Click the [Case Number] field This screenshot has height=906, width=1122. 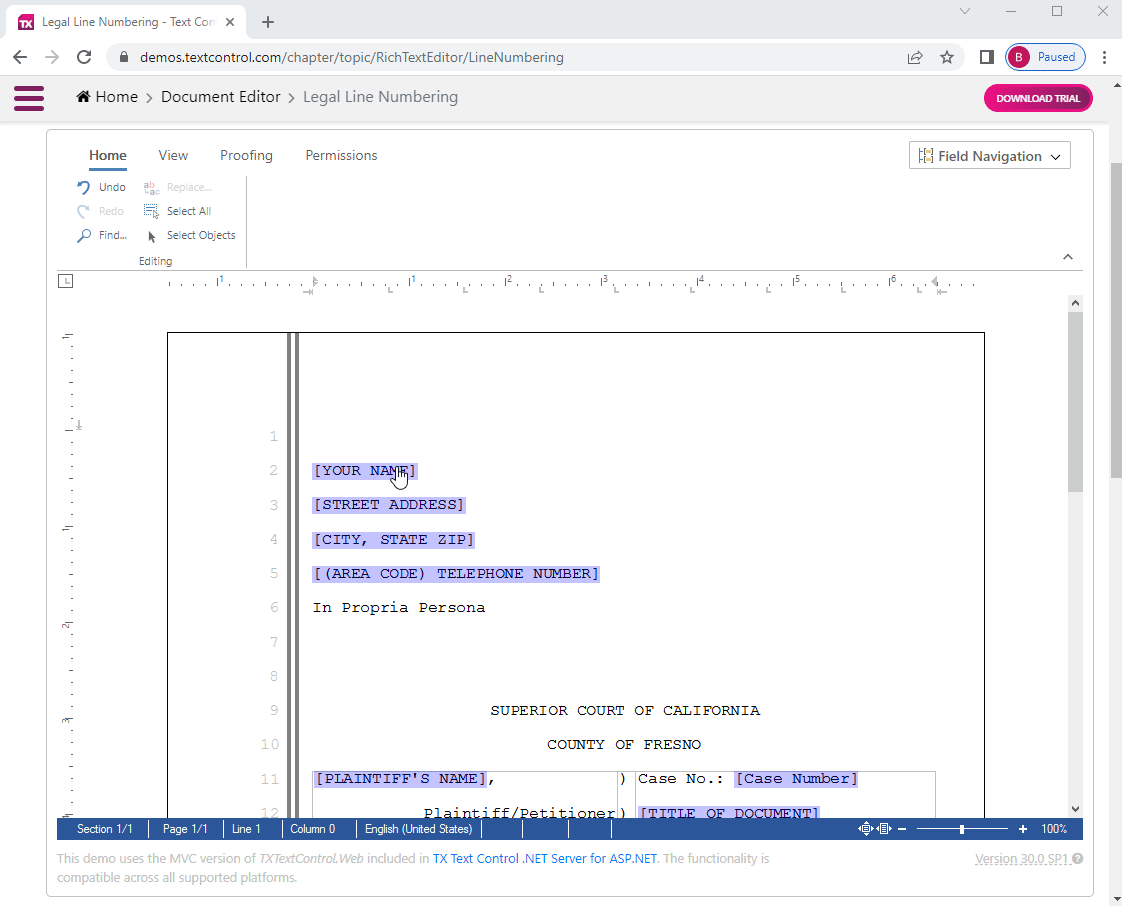(x=796, y=779)
